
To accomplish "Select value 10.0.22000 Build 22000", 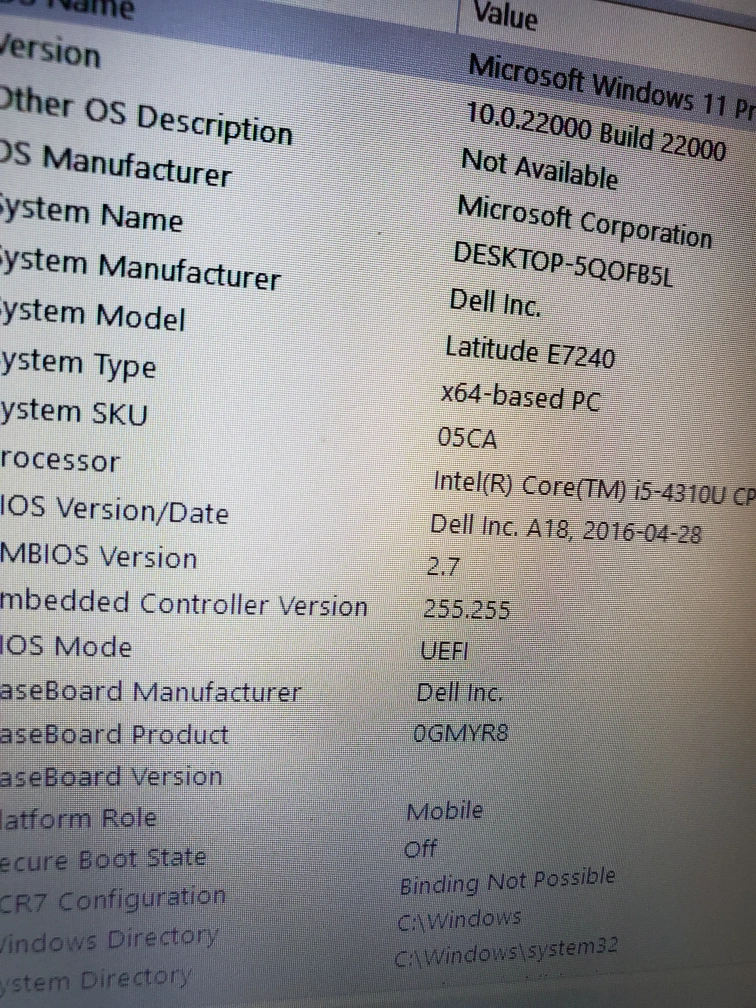I will click(x=595, y=132).
